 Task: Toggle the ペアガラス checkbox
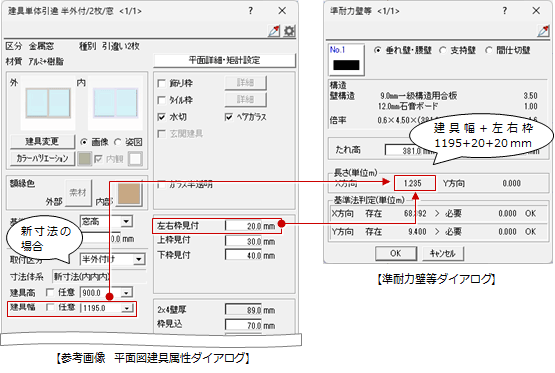(229, 117)
